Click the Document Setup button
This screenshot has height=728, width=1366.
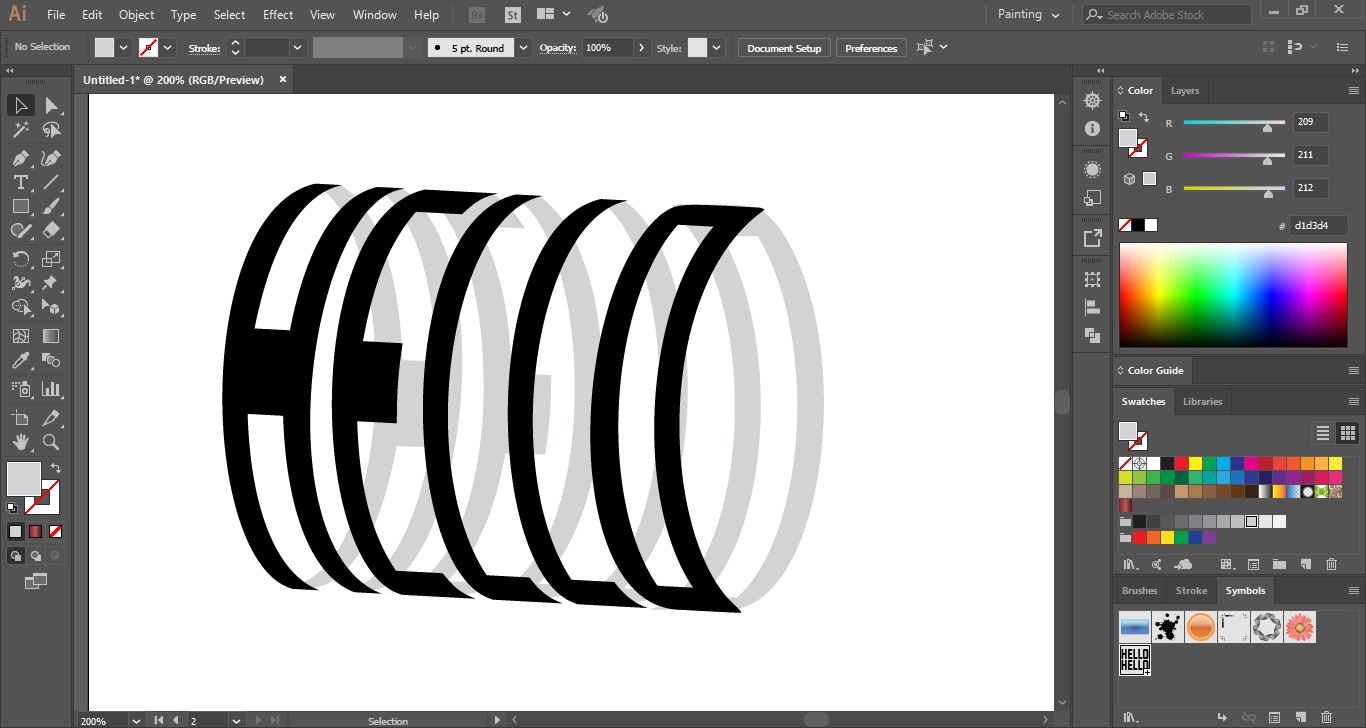(x=783, y=47)
